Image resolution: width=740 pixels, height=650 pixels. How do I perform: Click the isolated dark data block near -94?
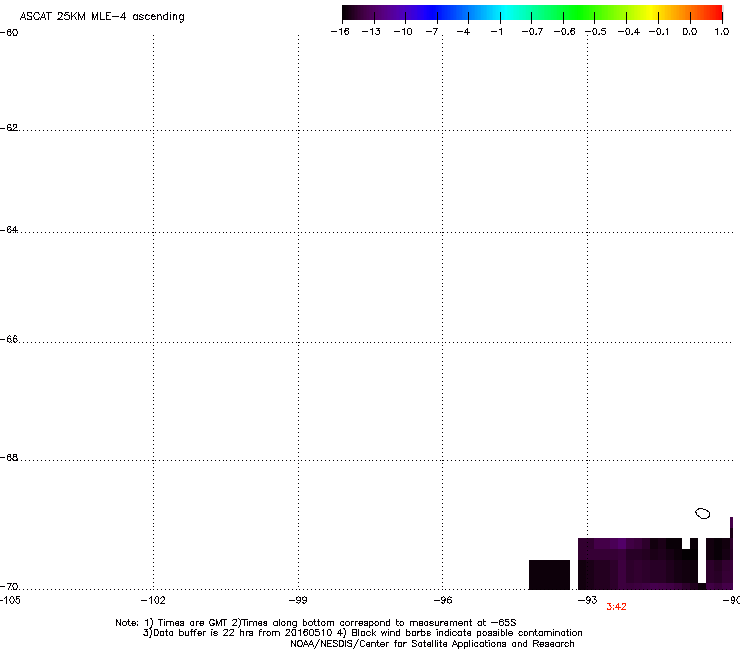click(549, 575)
